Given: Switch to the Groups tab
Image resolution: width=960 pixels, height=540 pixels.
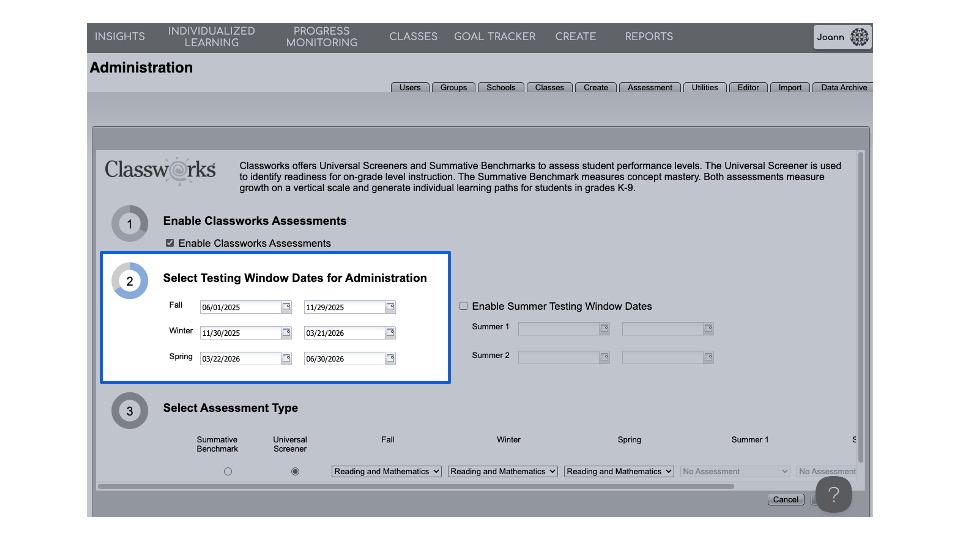Looking at the screenshot, I should point(454,88).
